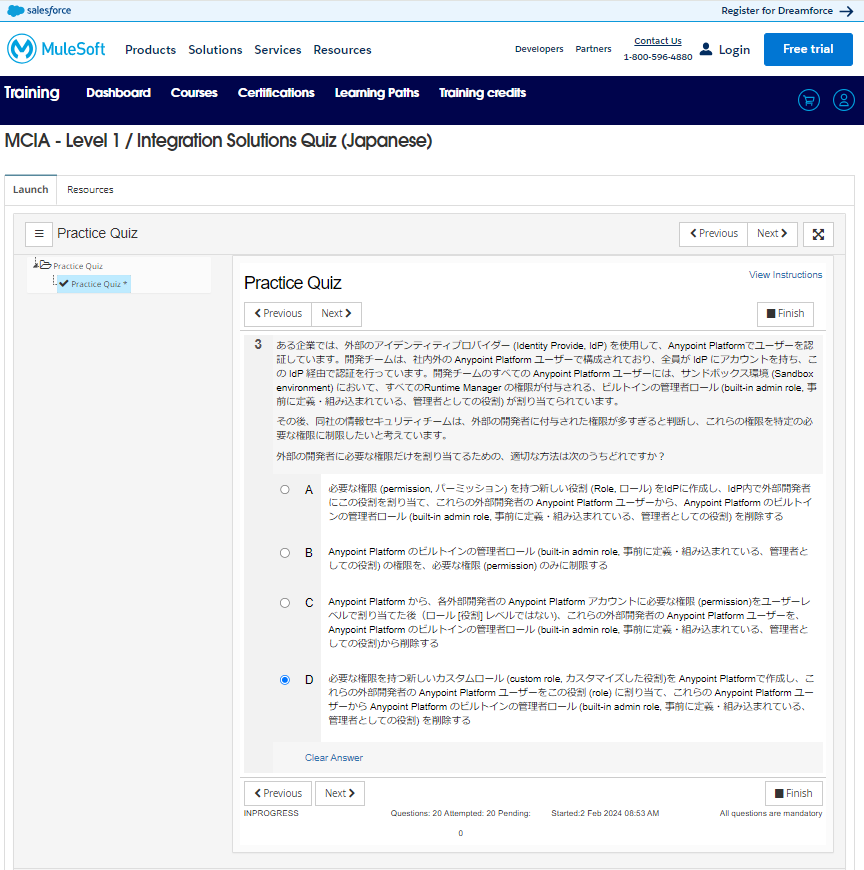This screenshot has height=870, width=864.
Task: Open Training credits section
Action: (x=482, y=93)
